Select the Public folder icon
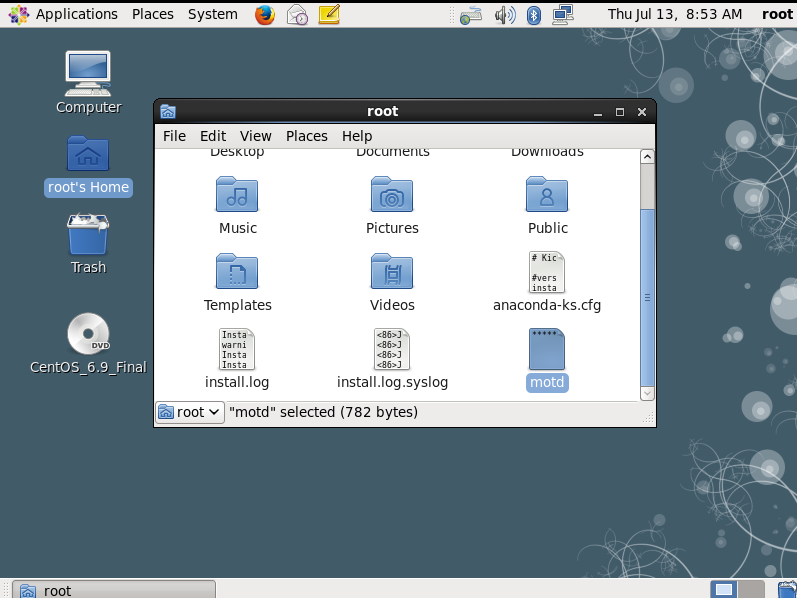This screenshot has width=797, height=598. [x=547, y=194]
